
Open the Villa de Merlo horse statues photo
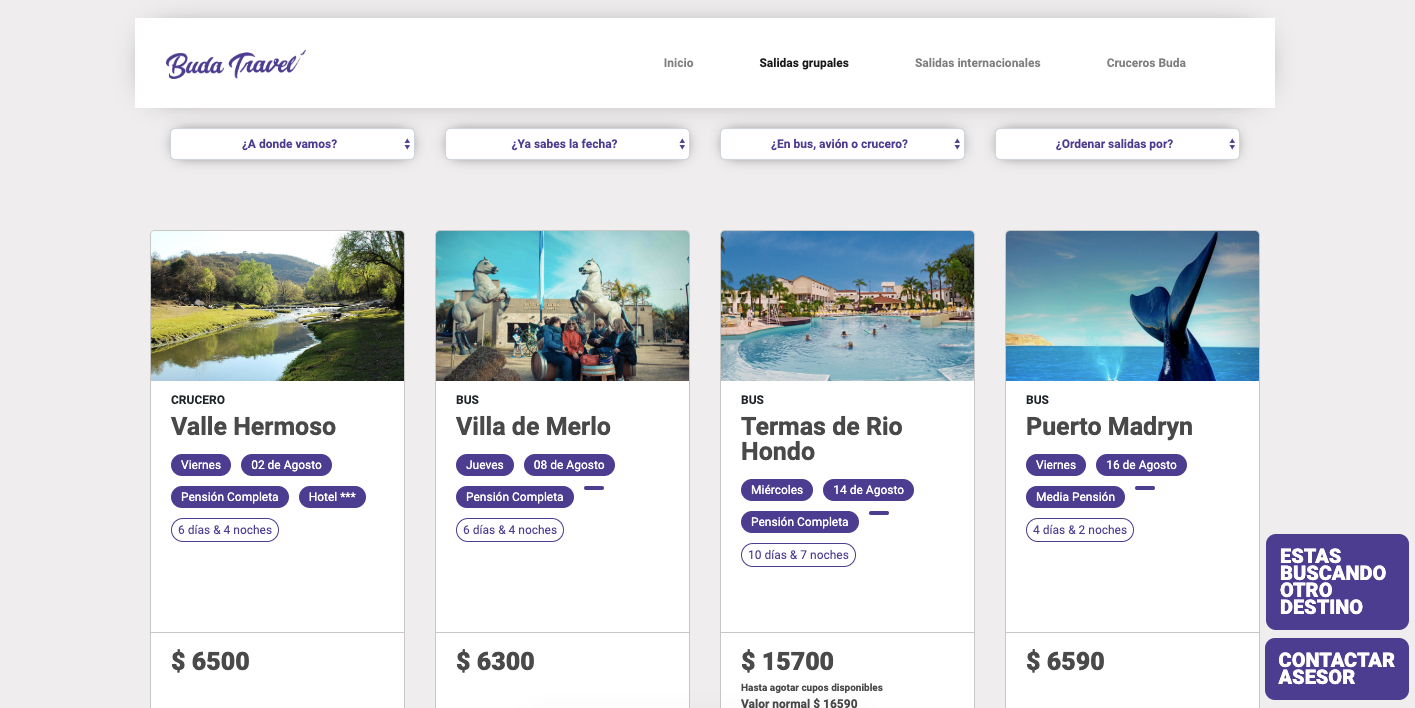(562, 306)
